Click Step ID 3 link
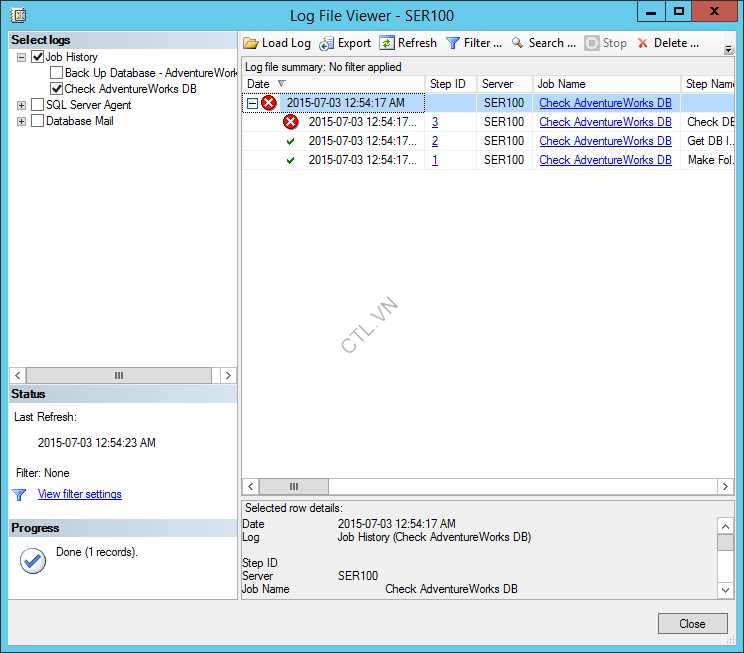The image size is (744, 653). pyautogui.click(x=435, y=122)
